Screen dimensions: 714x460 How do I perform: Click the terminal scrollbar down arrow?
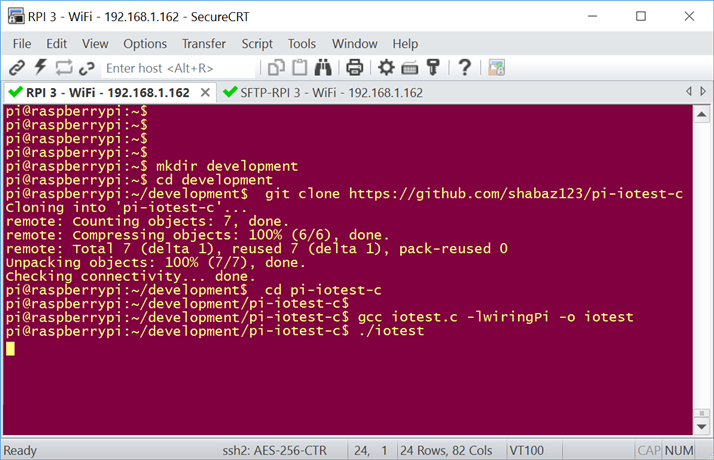(702, 427)
